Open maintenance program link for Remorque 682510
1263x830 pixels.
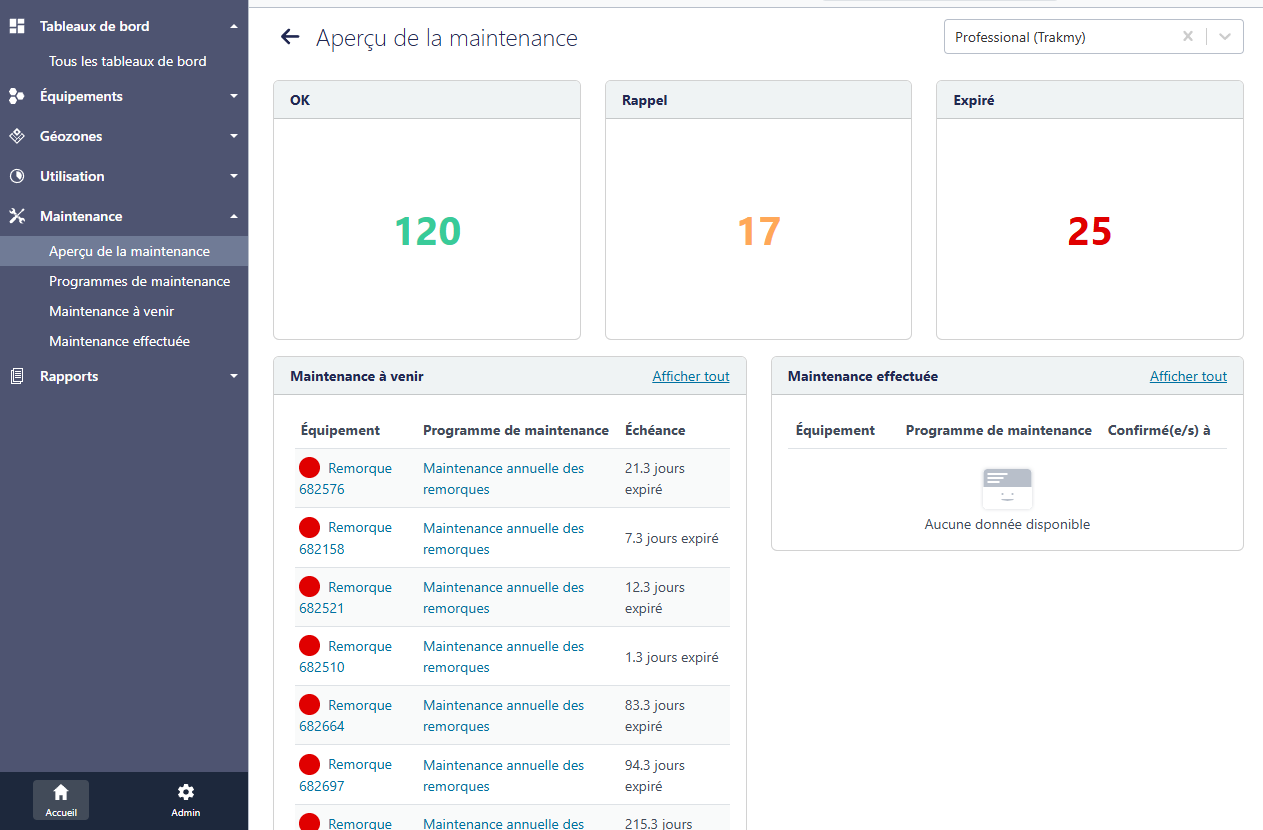pos(503,656)
